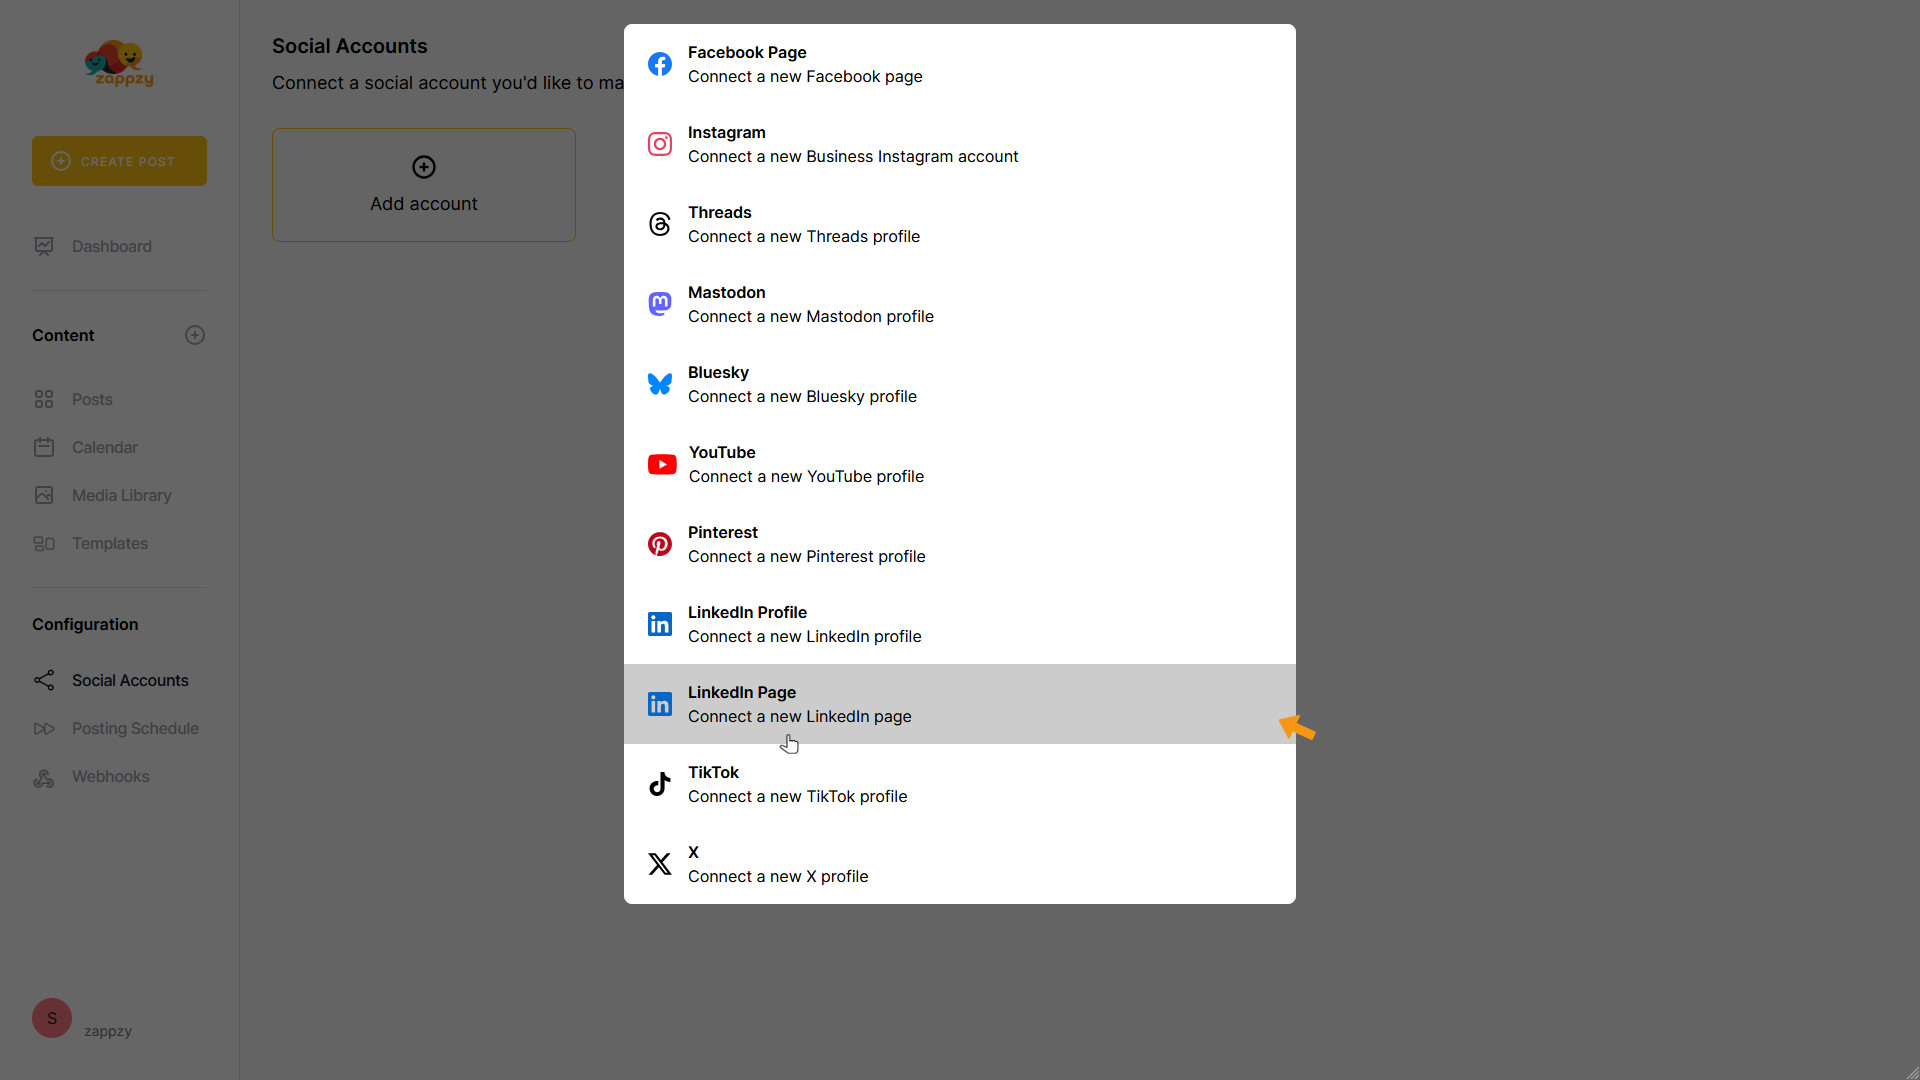Open Media Library

122,495
